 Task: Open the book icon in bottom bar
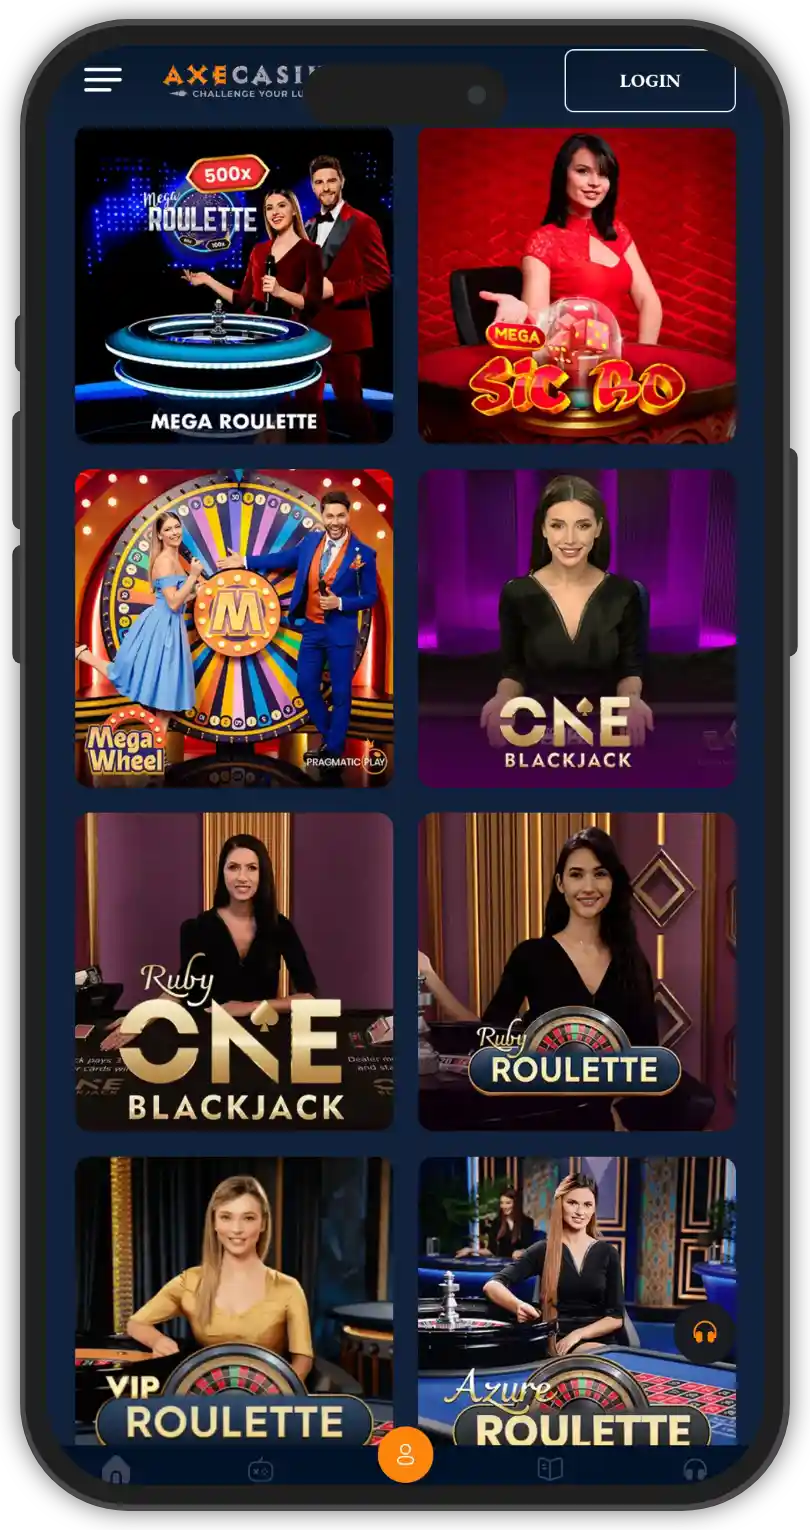550,1468
